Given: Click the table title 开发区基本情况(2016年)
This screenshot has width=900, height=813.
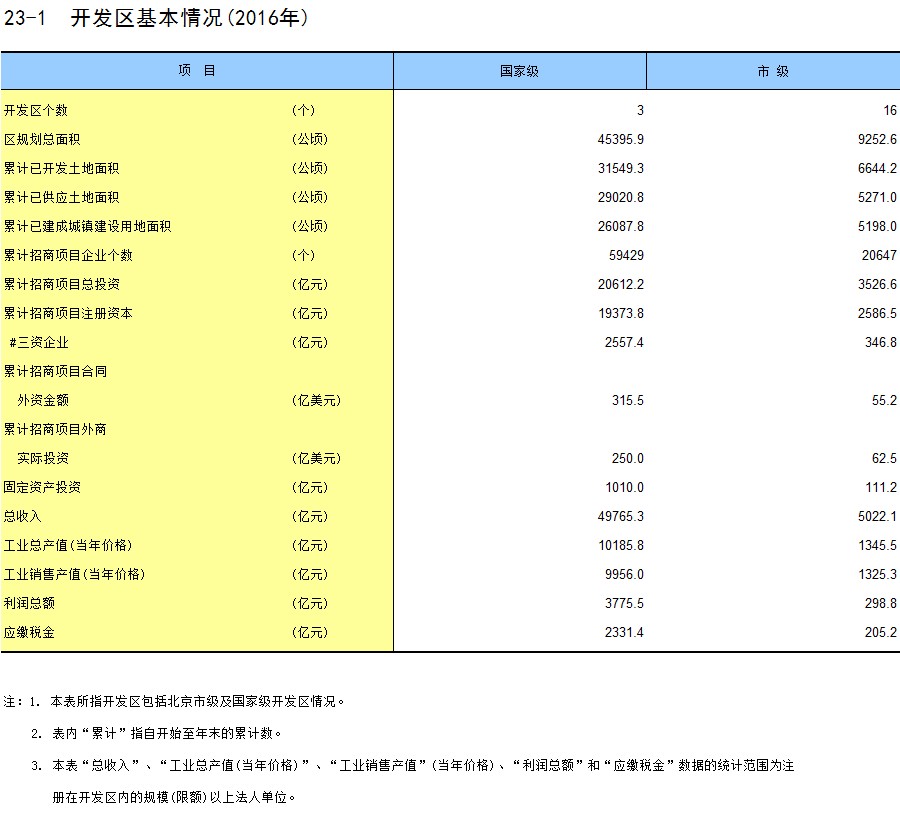Looking at the screenshot, I should (x=189, y=18).
